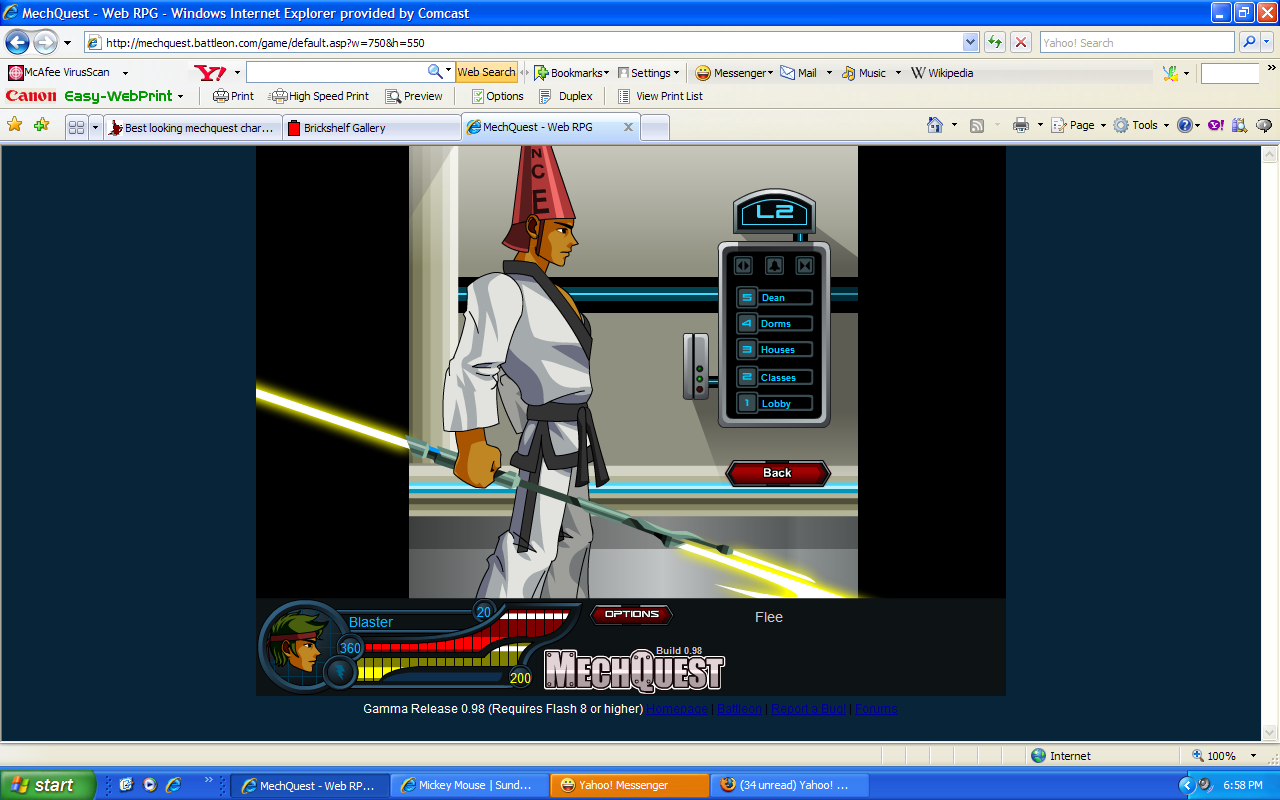Click the Flee text

pyautogui.click(x=769, y=617)
